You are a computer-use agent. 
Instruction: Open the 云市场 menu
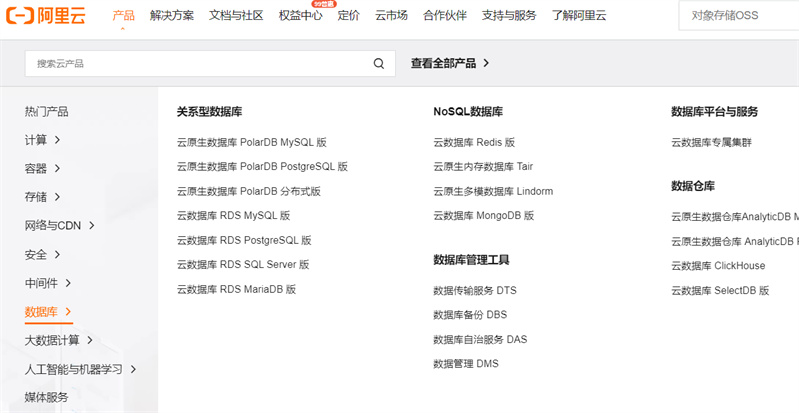pyautogui.click(x=391, y=15)
